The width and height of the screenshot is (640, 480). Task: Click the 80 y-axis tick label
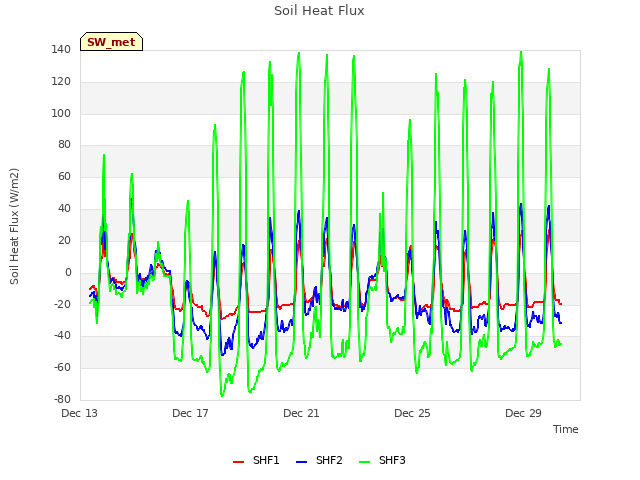pyautogui.click(x=64, y=144)
